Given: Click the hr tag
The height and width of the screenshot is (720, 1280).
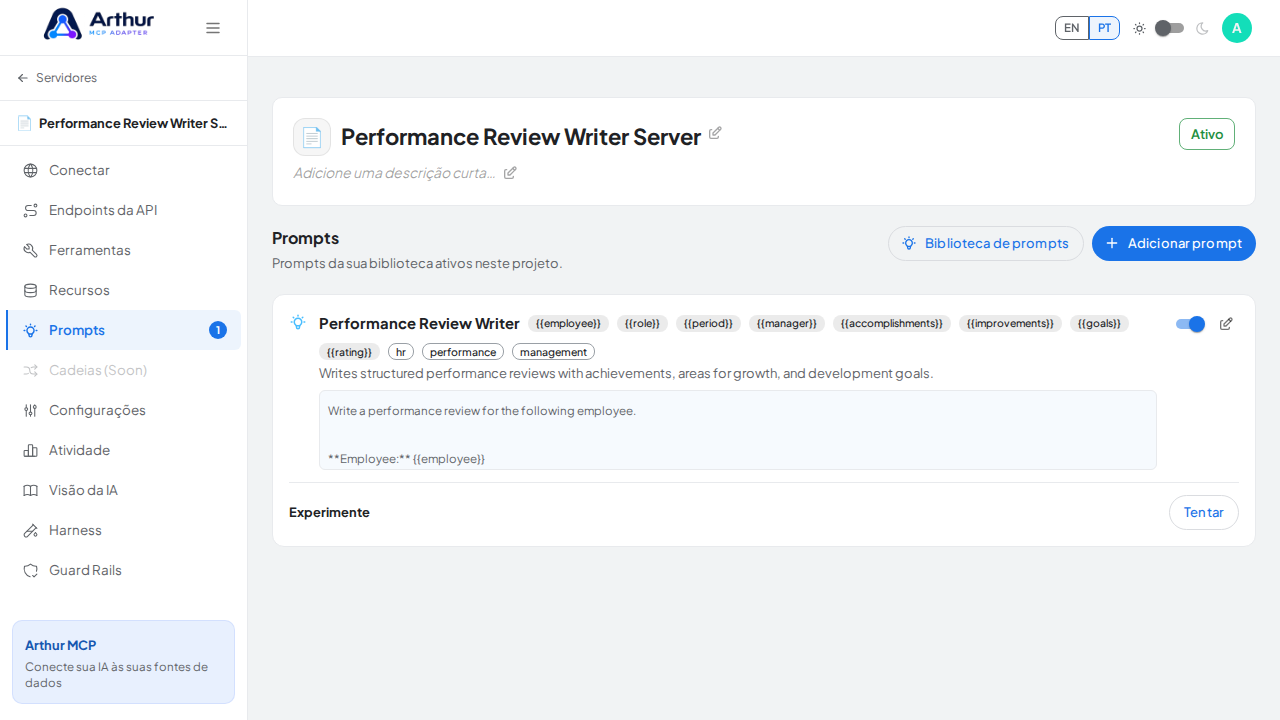Looking at the screenshot, I should pyautogui.click(x=401, y=352).
